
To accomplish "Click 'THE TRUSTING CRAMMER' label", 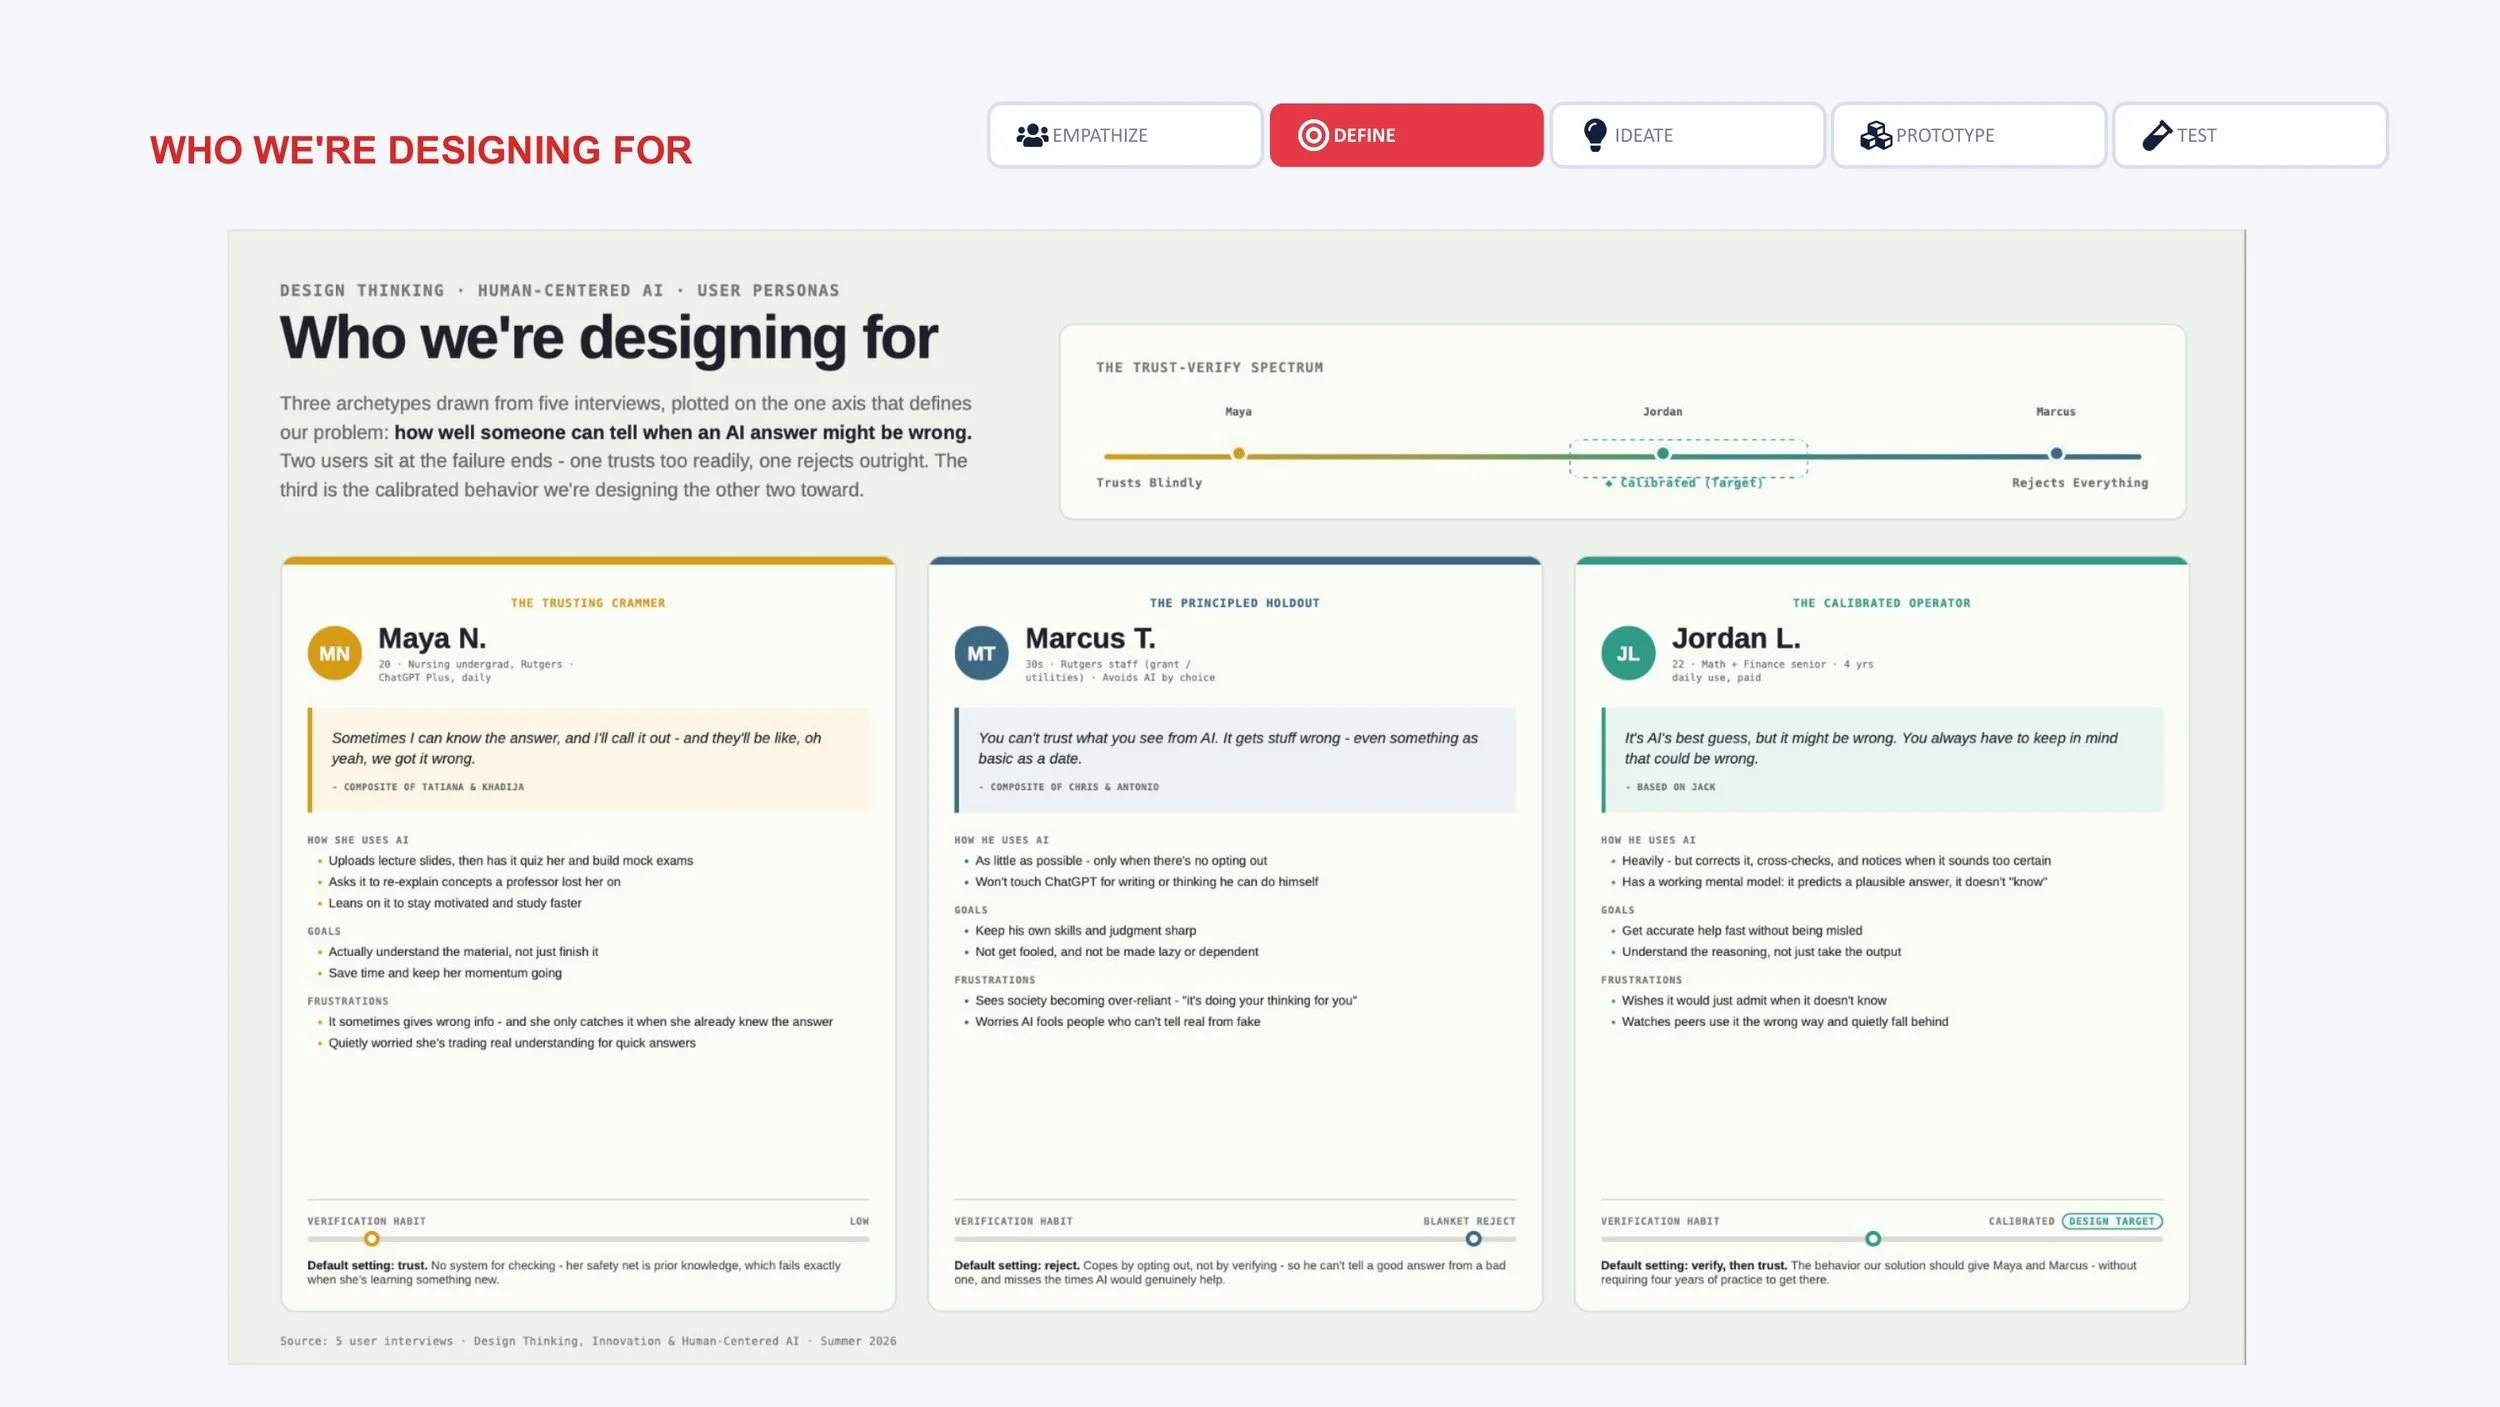I will coord(588,603).
